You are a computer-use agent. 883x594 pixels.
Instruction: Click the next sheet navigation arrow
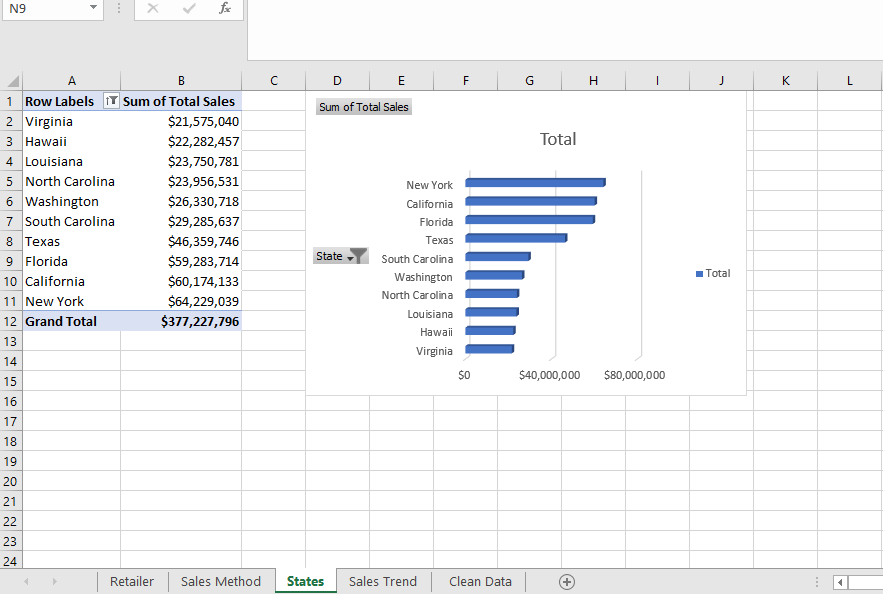coord(54,581)
